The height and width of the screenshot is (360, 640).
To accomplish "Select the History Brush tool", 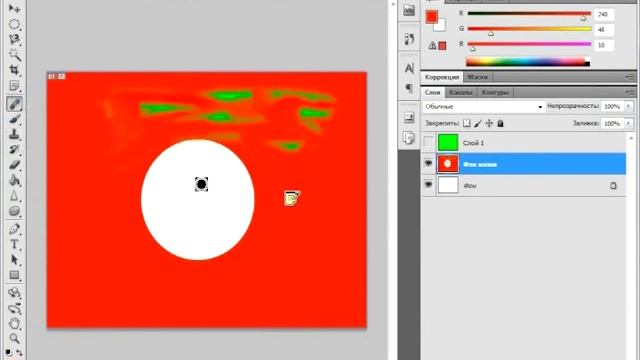I will tap(14, 149).
